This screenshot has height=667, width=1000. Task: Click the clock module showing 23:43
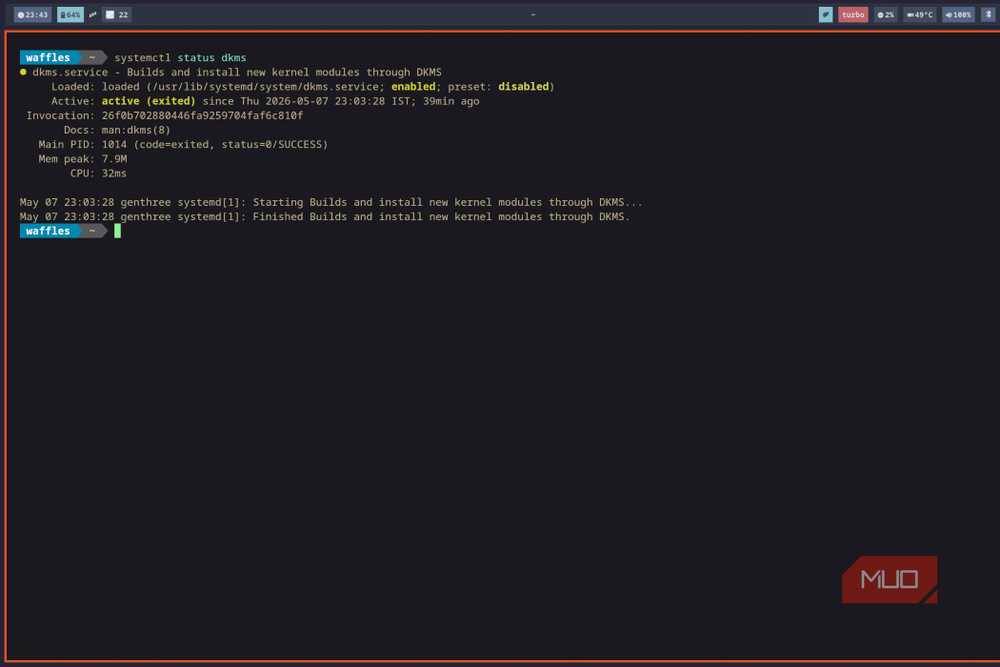tap(33, 15)
